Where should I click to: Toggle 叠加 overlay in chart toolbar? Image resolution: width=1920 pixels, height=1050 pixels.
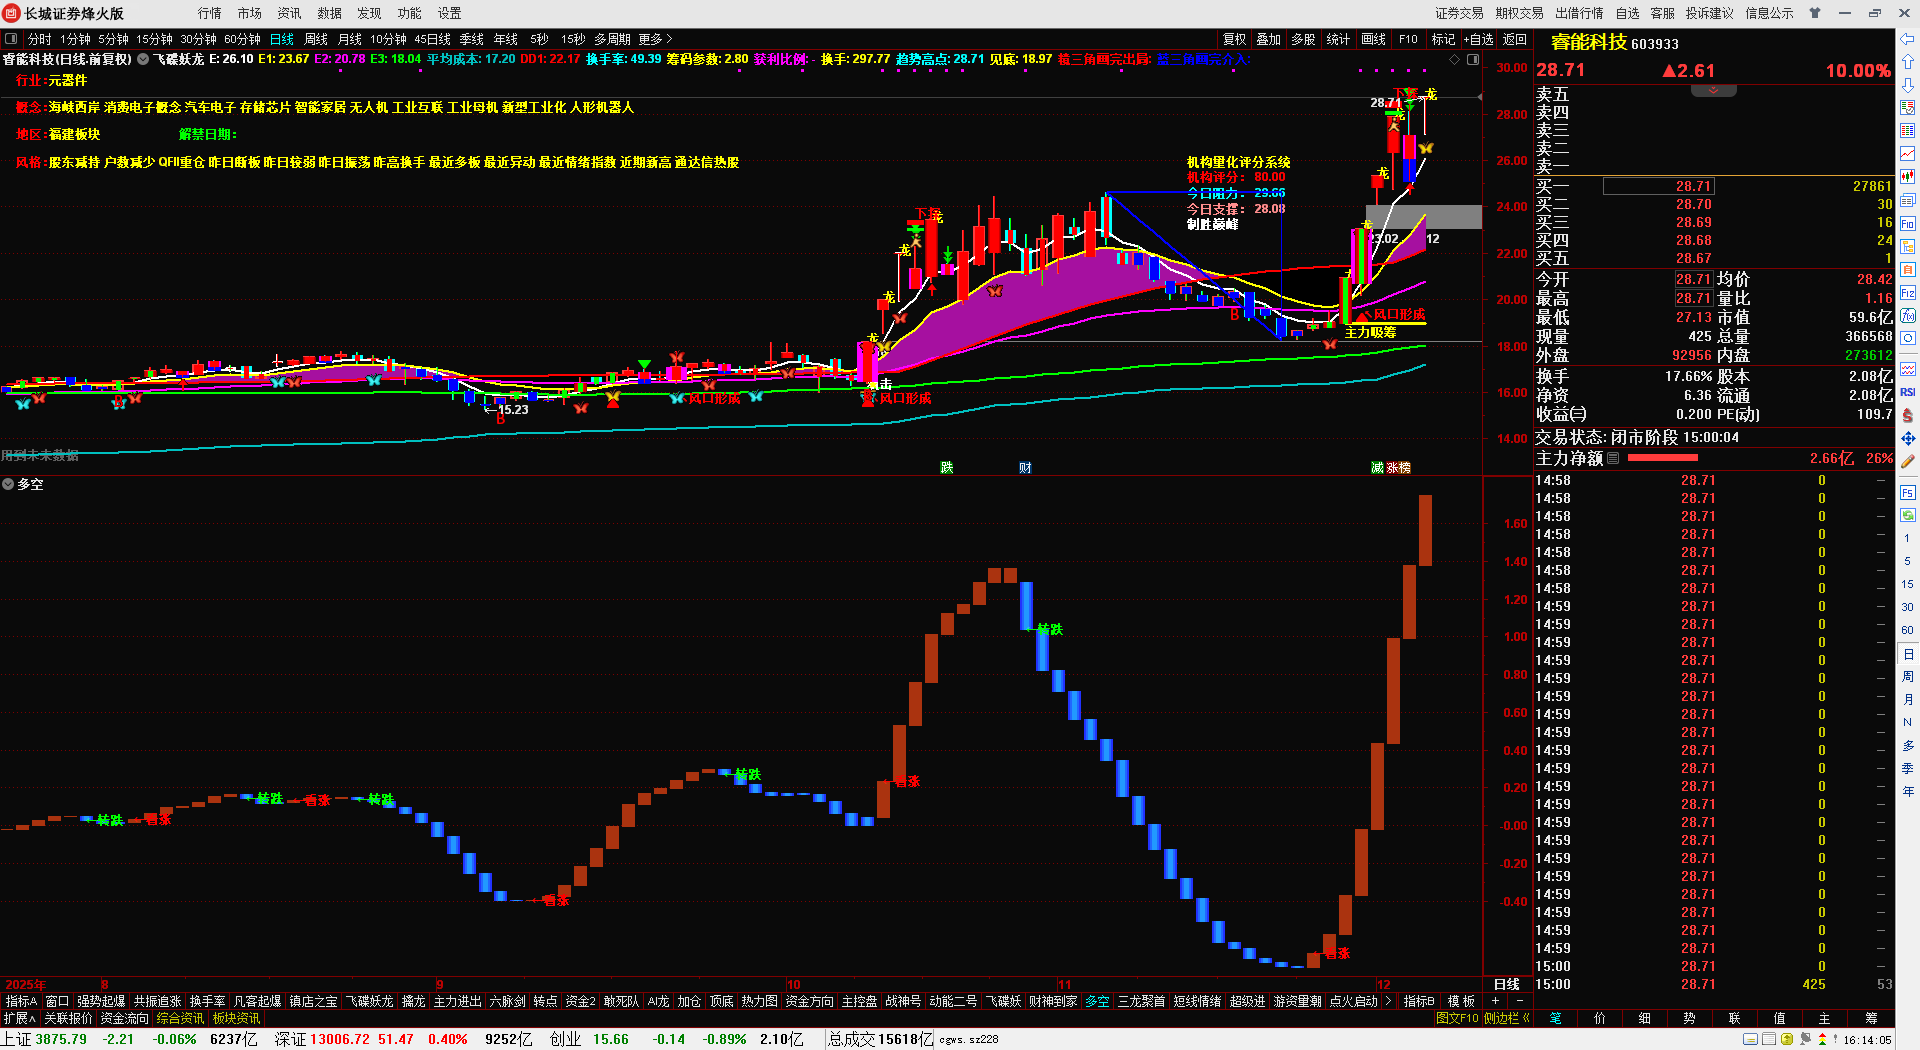1269,39
